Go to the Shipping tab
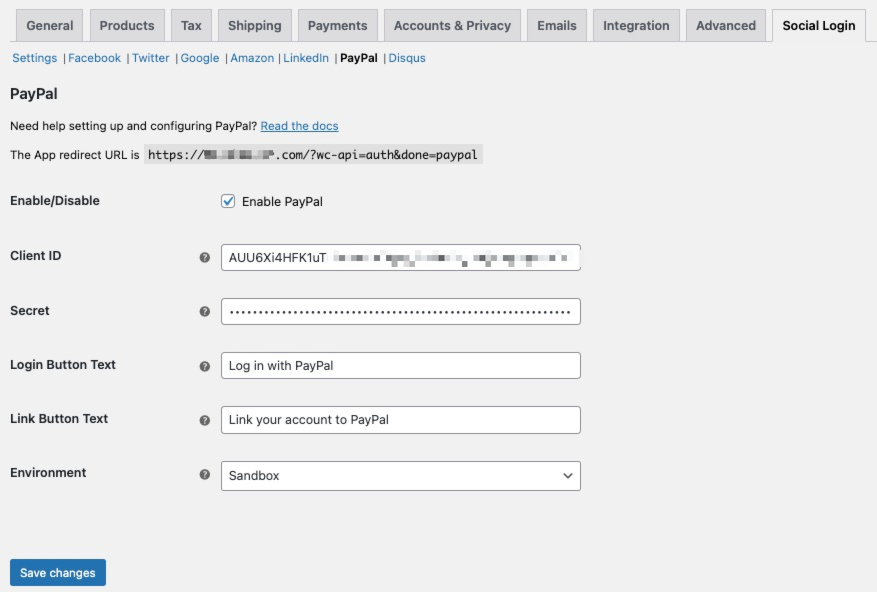This screenshot has width=877, height=592. 254,26
